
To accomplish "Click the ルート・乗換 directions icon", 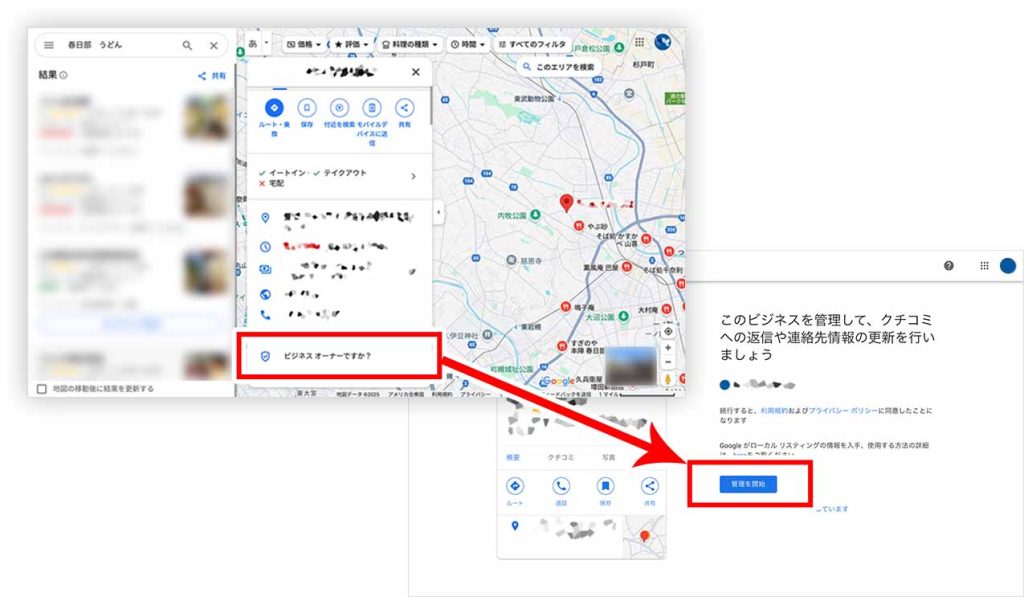I will (x=274, y=108).
